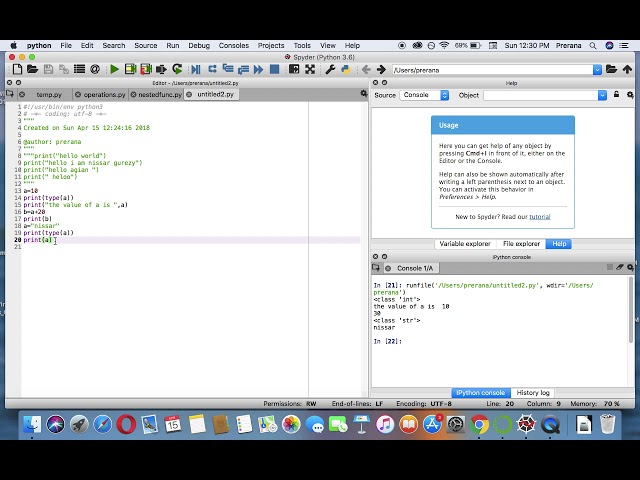Open the Variable explorer tab
Image resolution: width=640 pixels, height=480 pixels.
[465, 244]
